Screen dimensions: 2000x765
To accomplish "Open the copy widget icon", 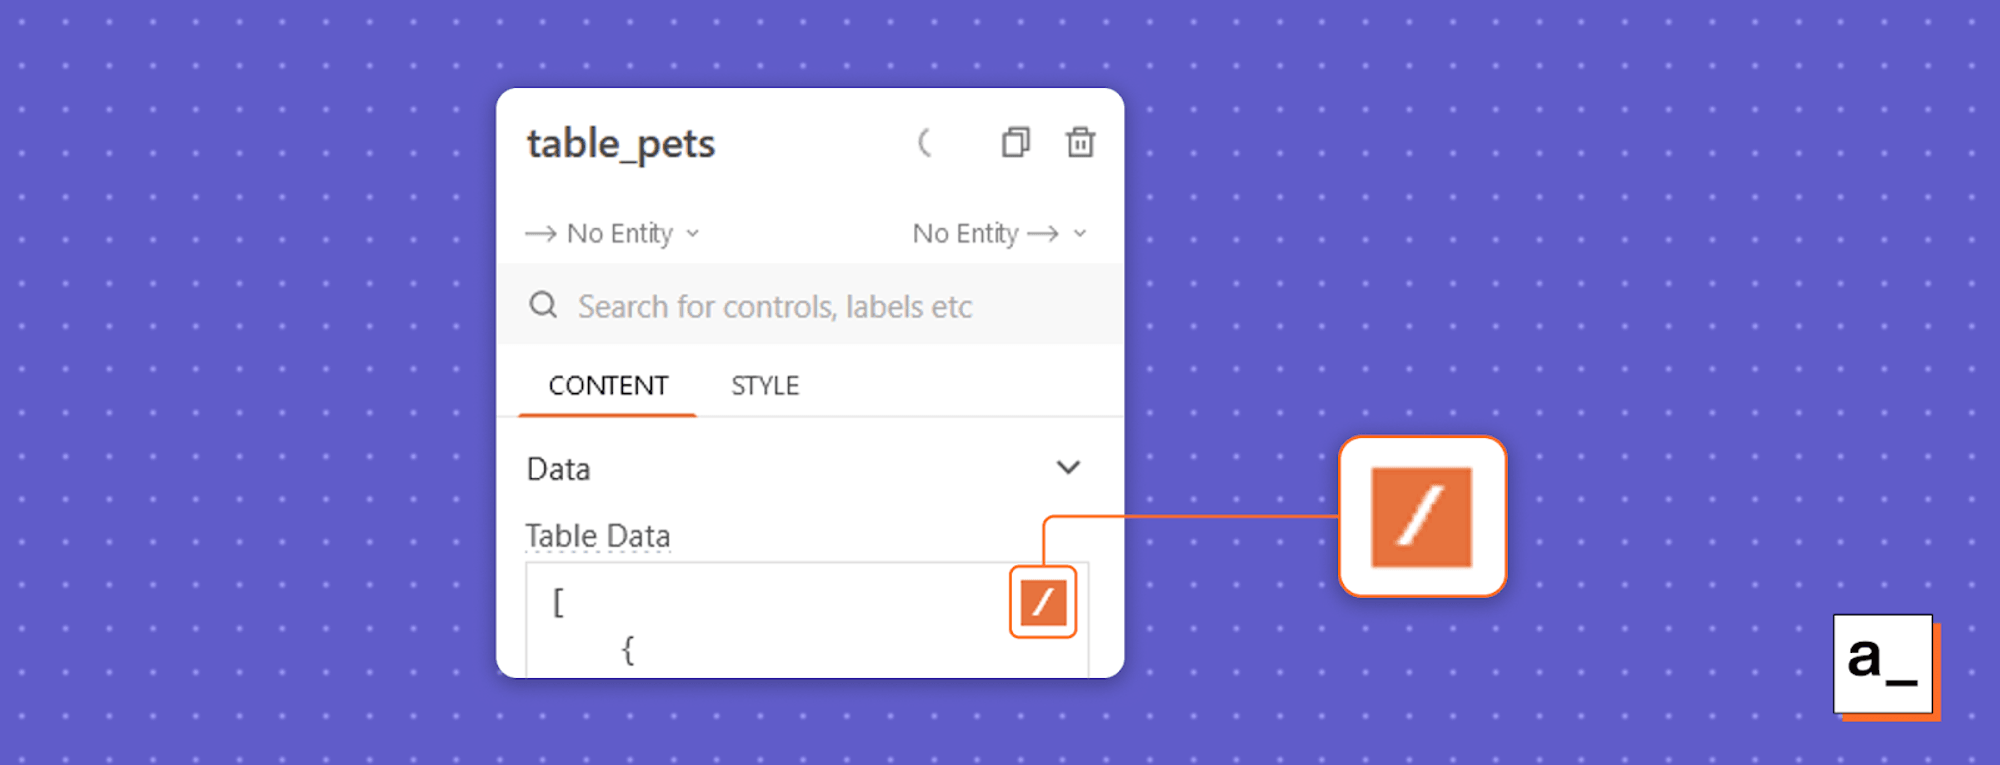I will [1015, 143].
